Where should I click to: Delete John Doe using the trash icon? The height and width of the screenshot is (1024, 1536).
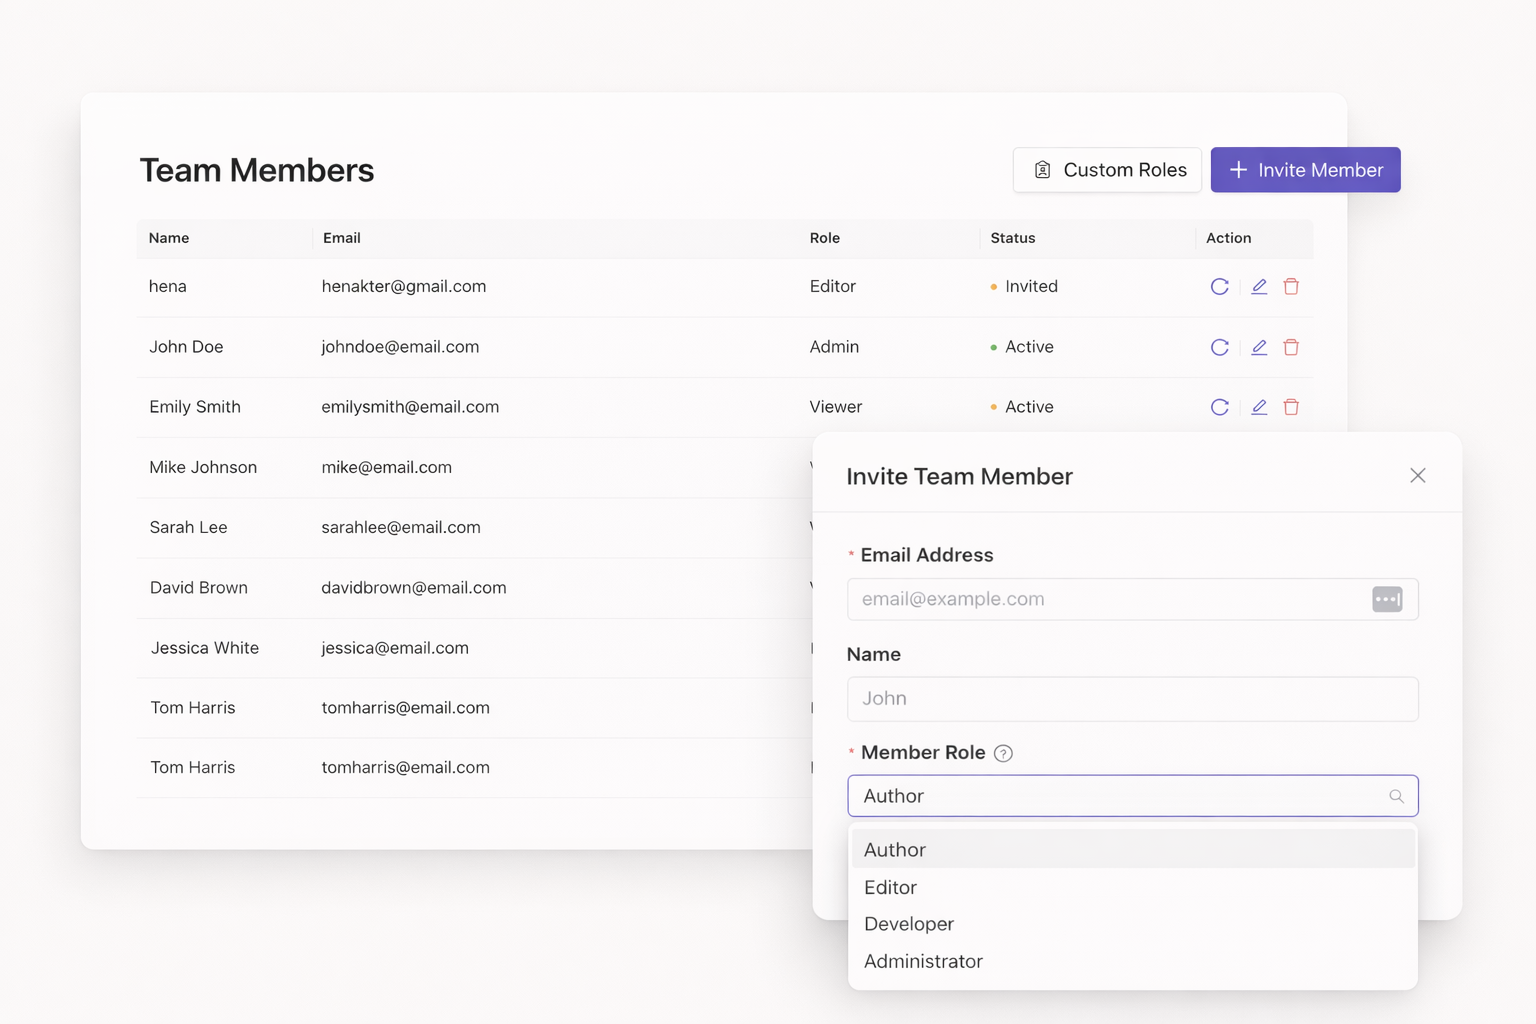[1291, 347]
